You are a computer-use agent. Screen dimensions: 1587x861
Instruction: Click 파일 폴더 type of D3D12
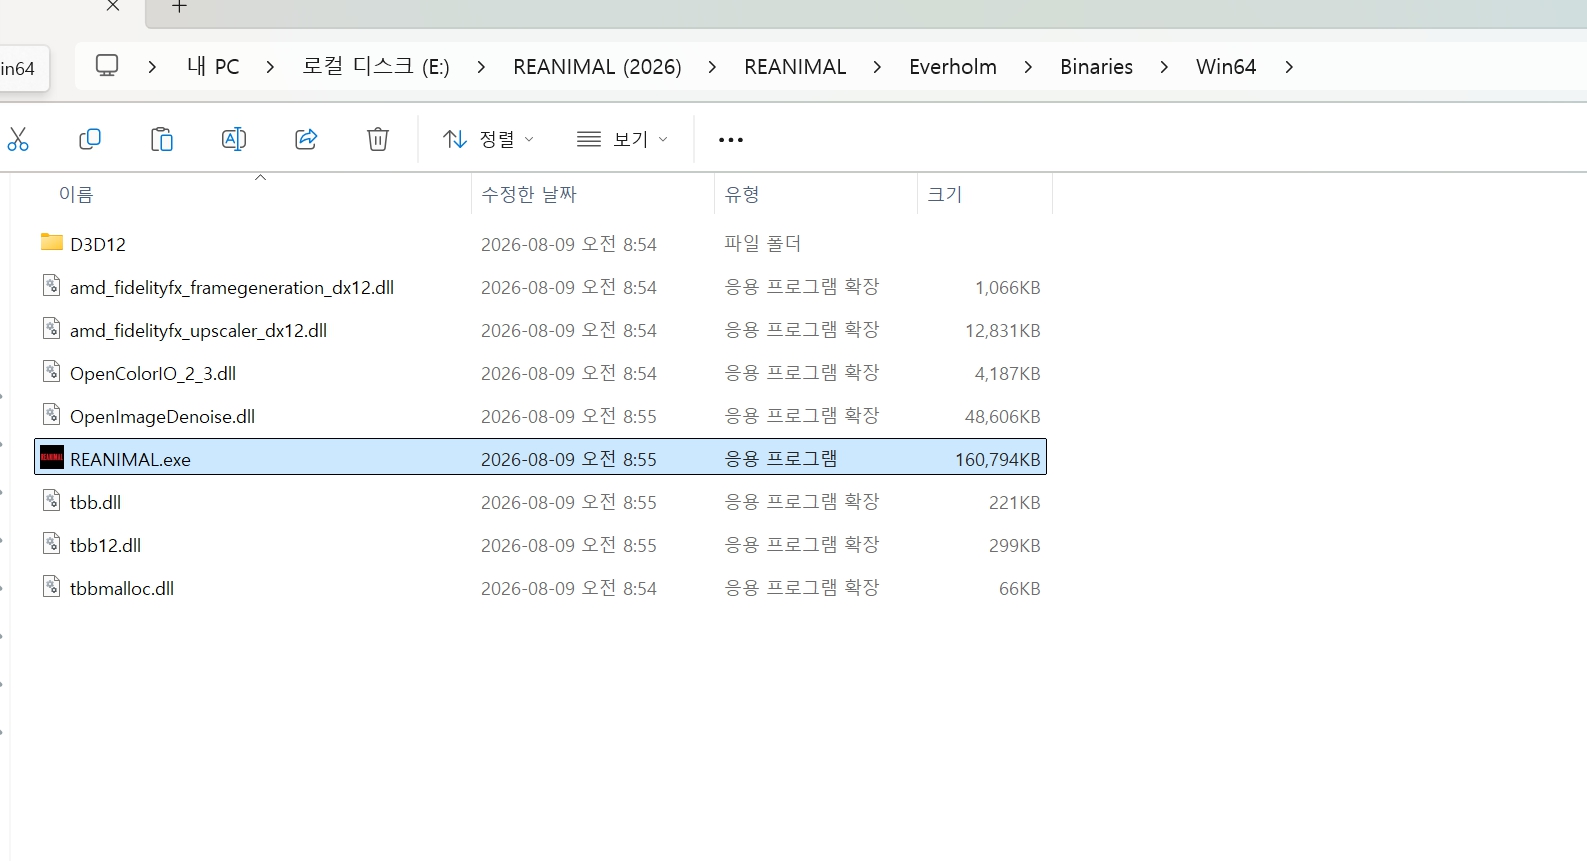[x=762, y=243]
